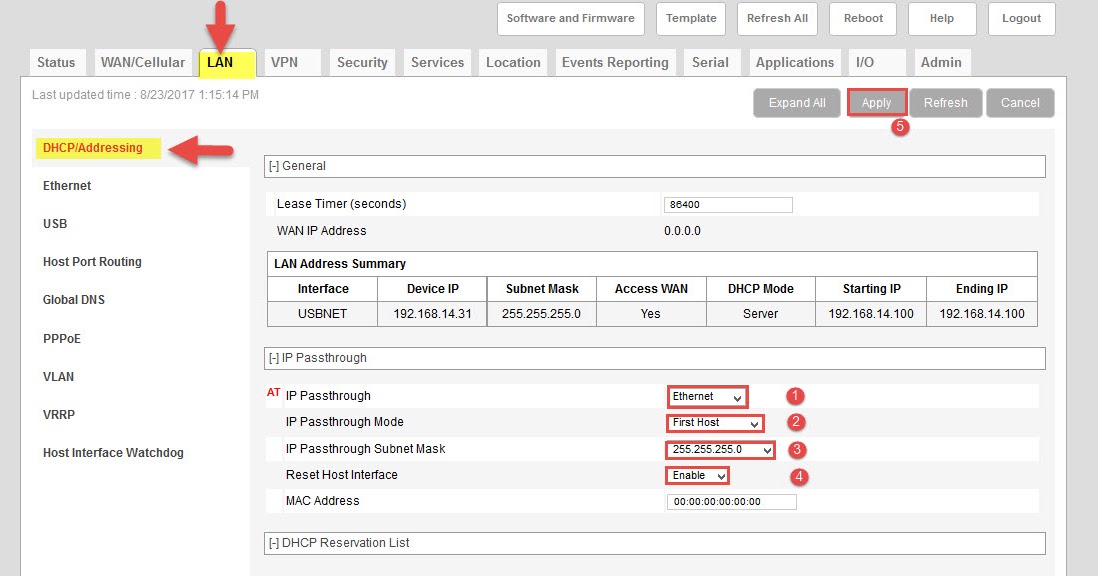Open the Software and Firmware dialog
The height and width of the screenshot is (576, 1098).
pos(570,18)
